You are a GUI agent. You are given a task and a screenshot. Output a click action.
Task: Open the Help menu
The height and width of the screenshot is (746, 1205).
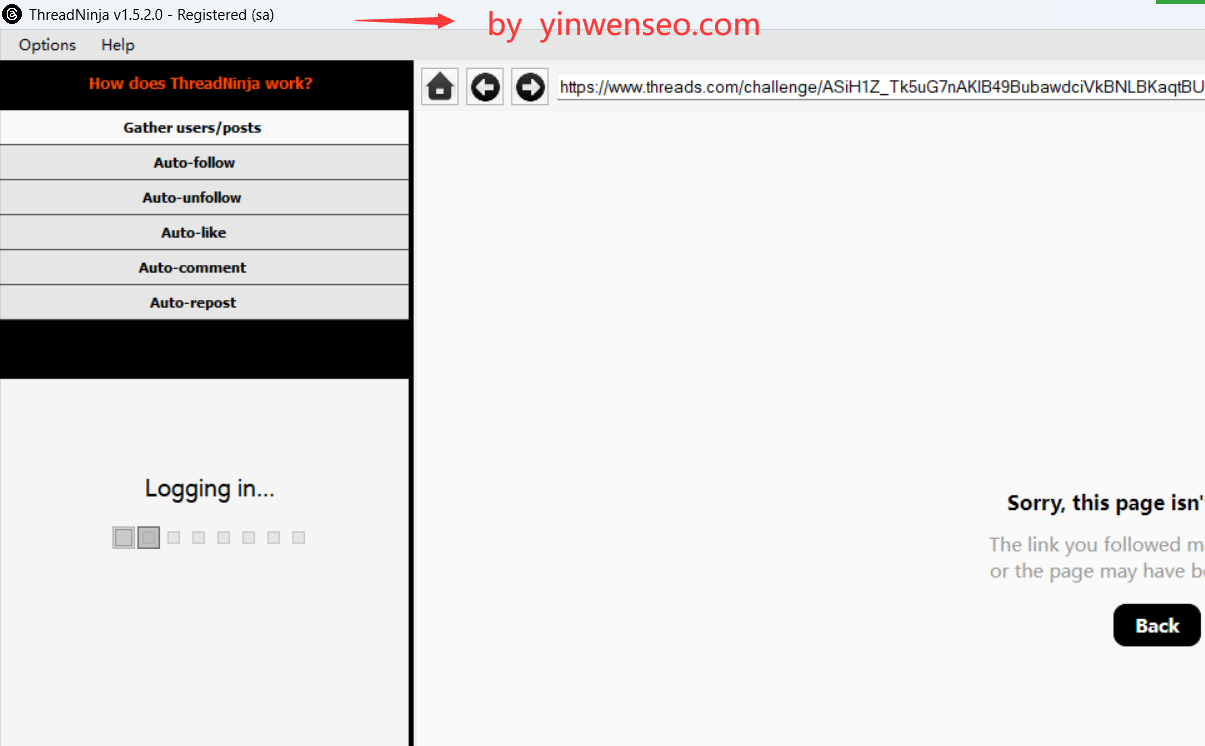click(x=118, y=45)
